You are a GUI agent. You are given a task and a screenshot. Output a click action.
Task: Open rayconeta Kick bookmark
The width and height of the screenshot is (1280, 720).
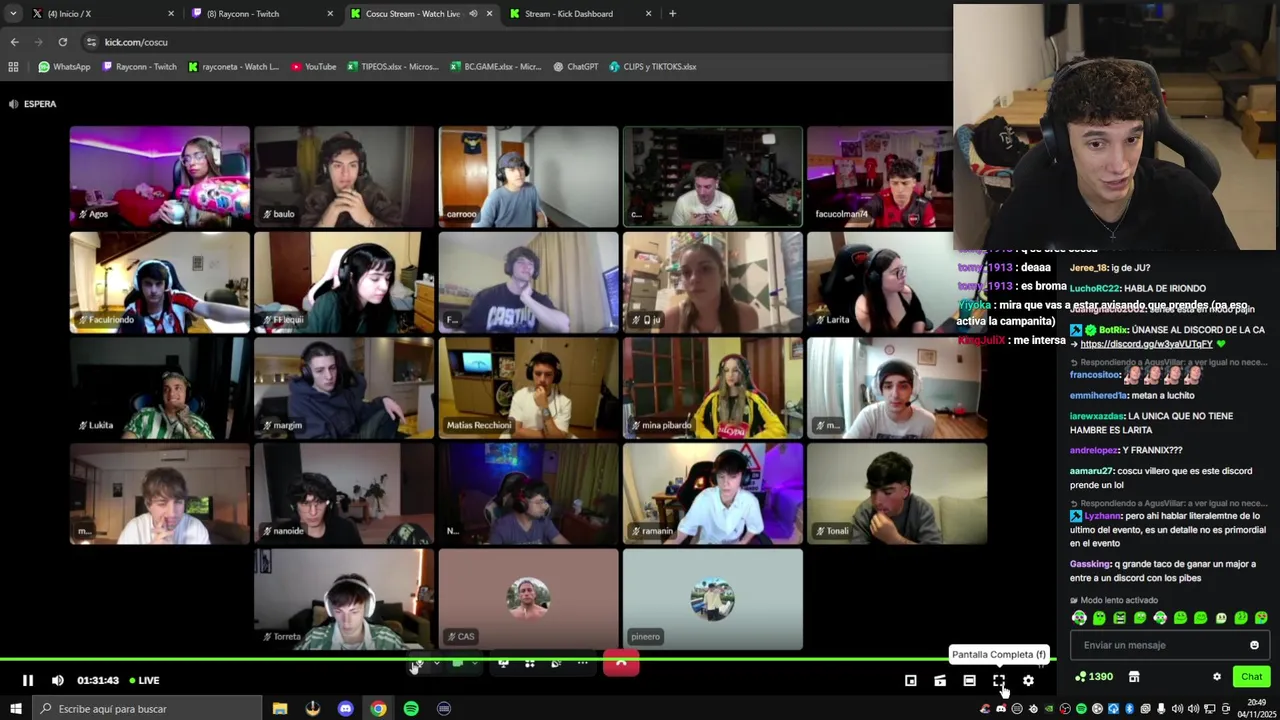tap(234, 67)
